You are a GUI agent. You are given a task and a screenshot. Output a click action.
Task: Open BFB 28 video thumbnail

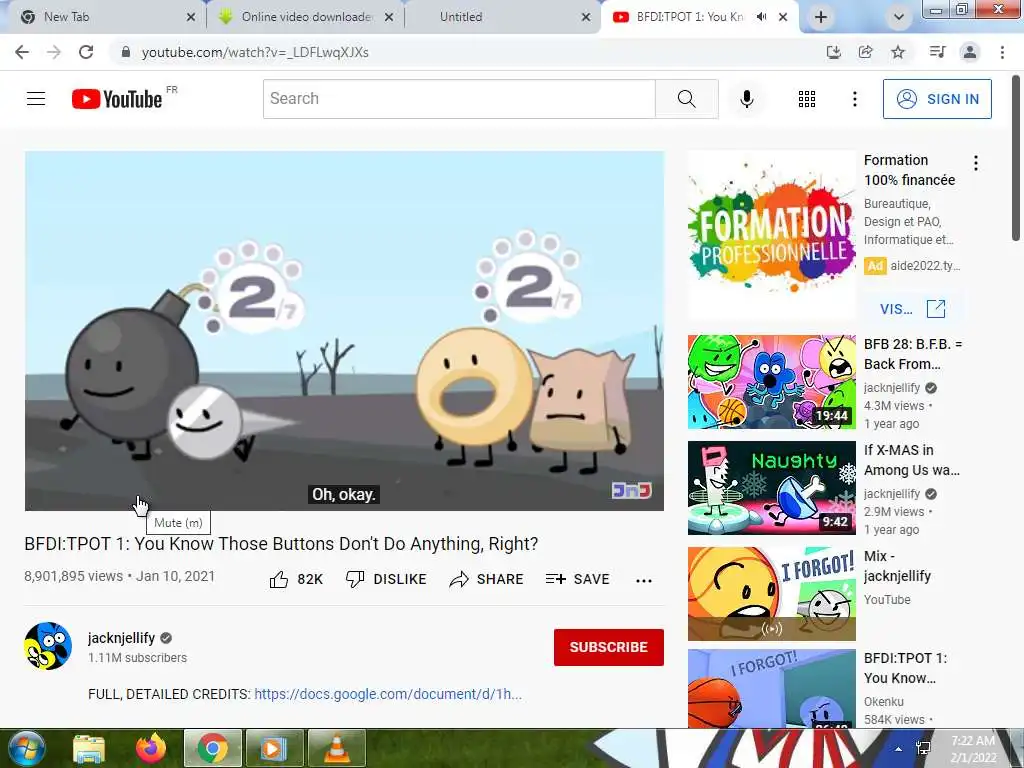[x=771, y=382]
